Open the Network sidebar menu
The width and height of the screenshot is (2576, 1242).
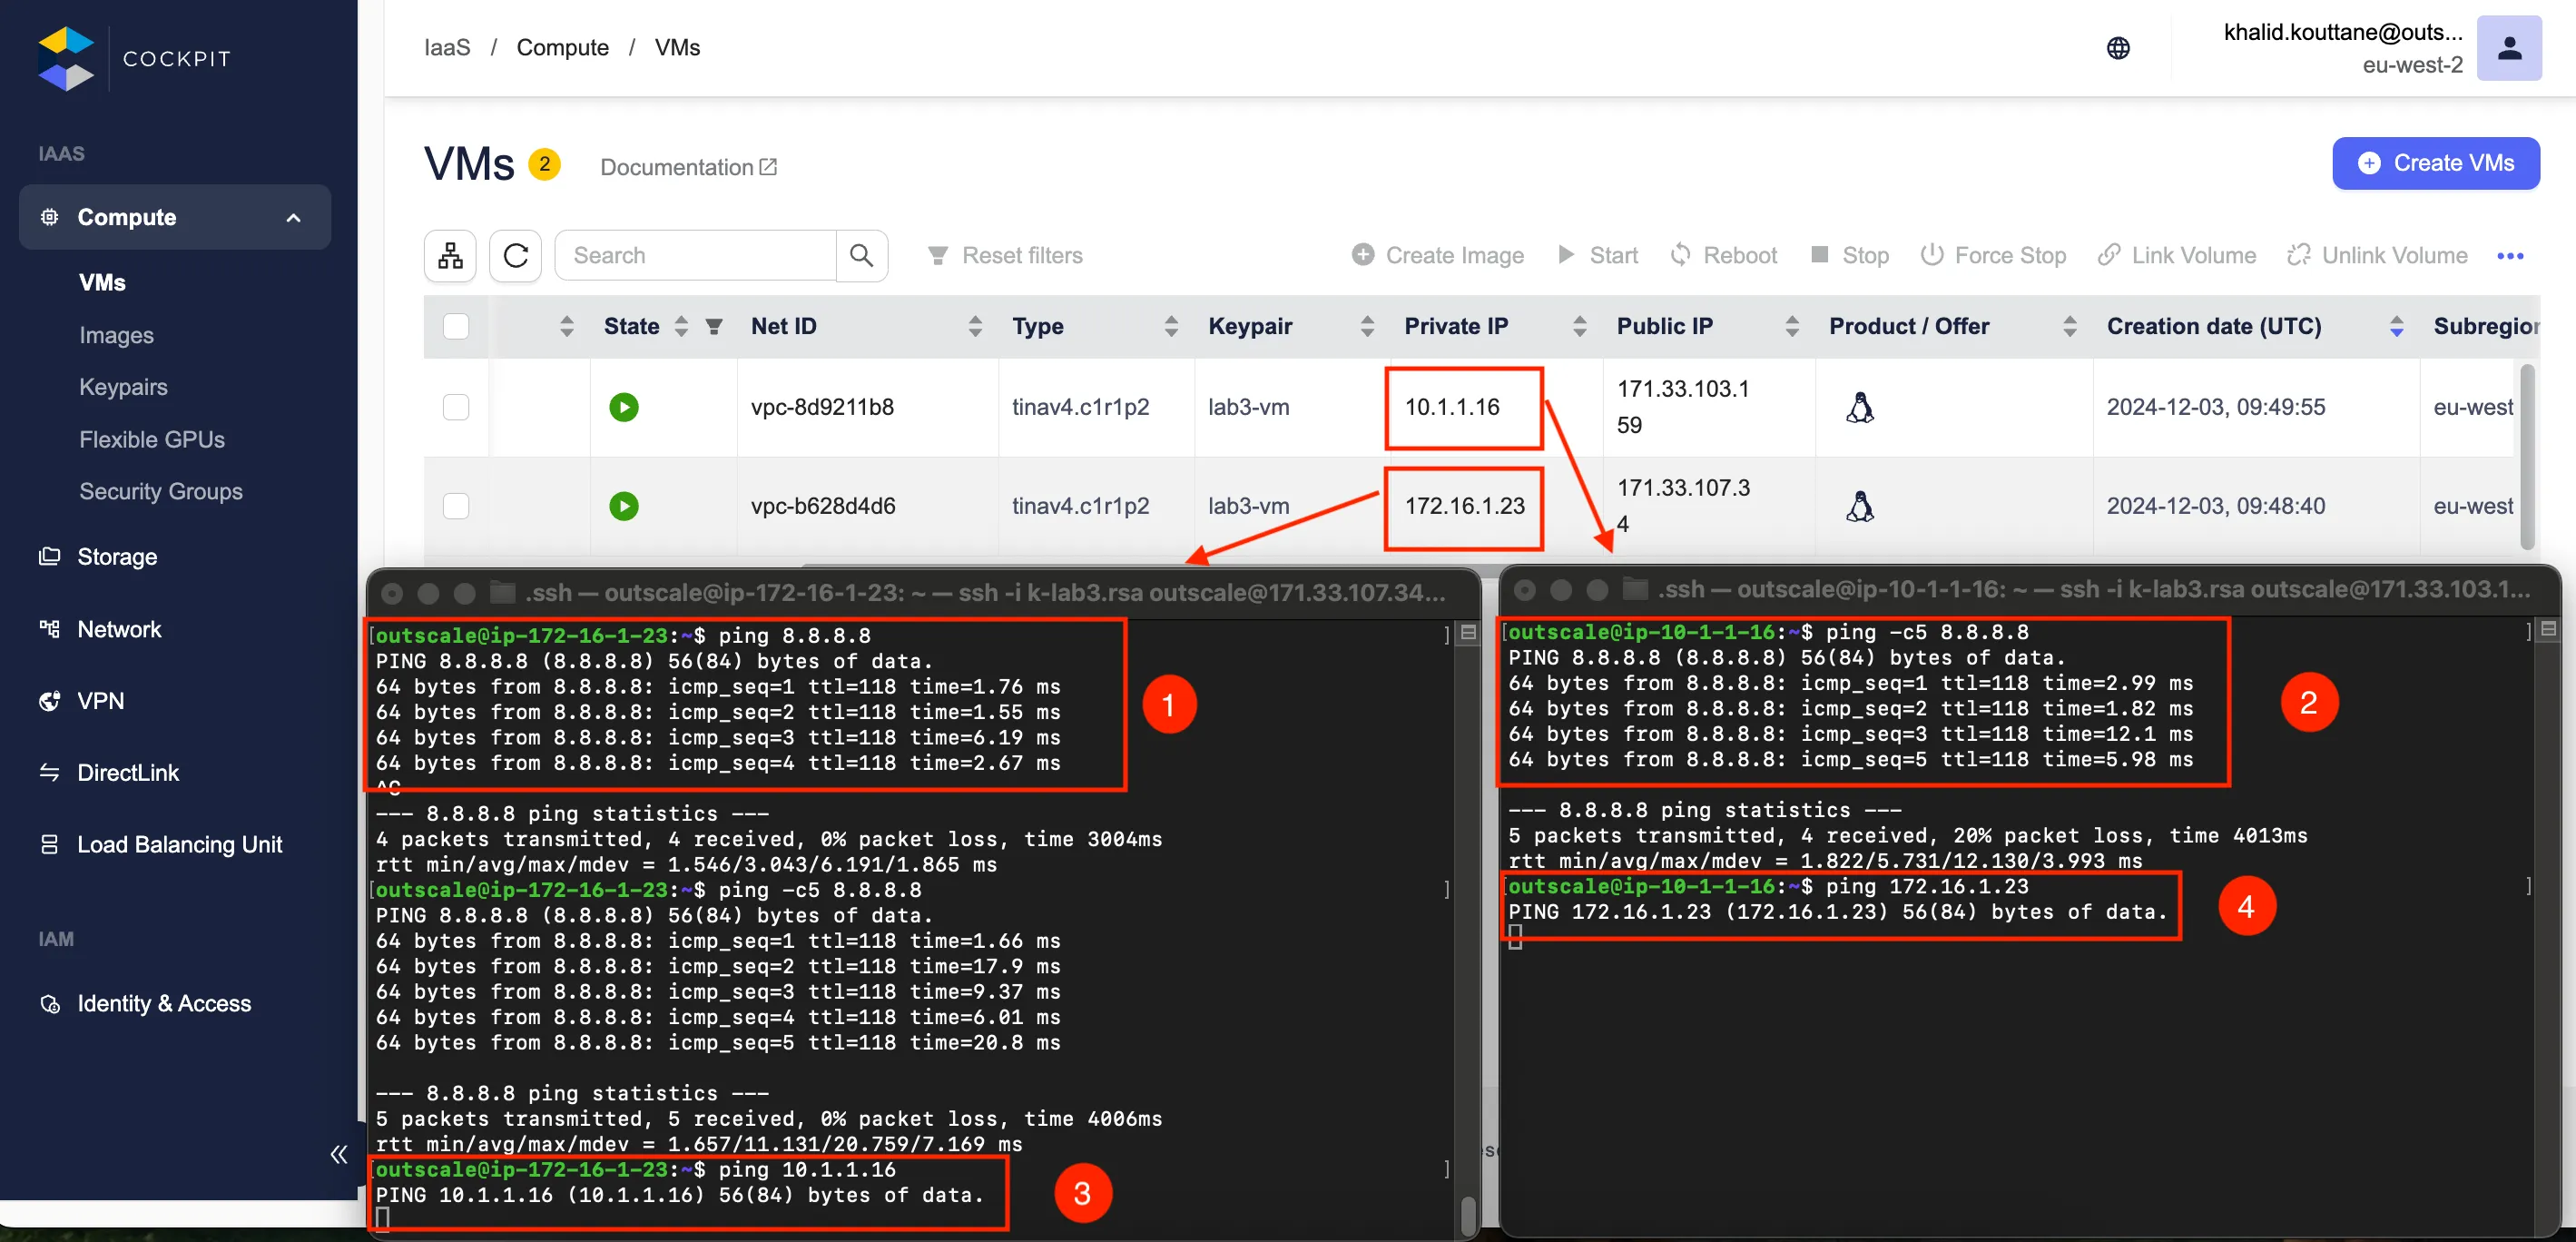119,629
